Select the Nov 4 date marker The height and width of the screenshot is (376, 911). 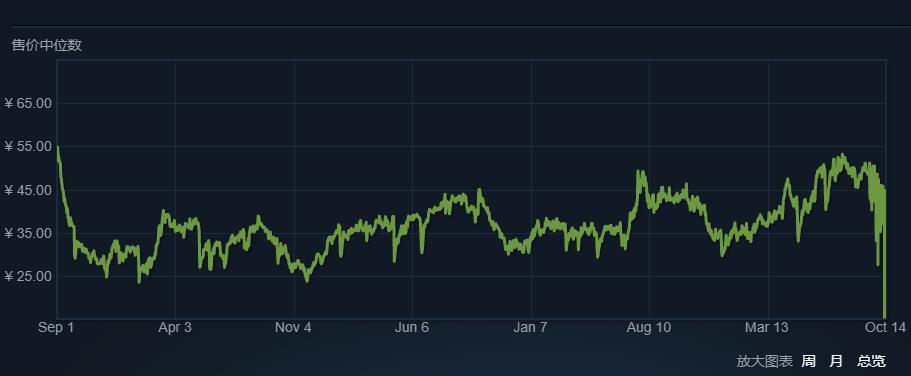point(293,328)
